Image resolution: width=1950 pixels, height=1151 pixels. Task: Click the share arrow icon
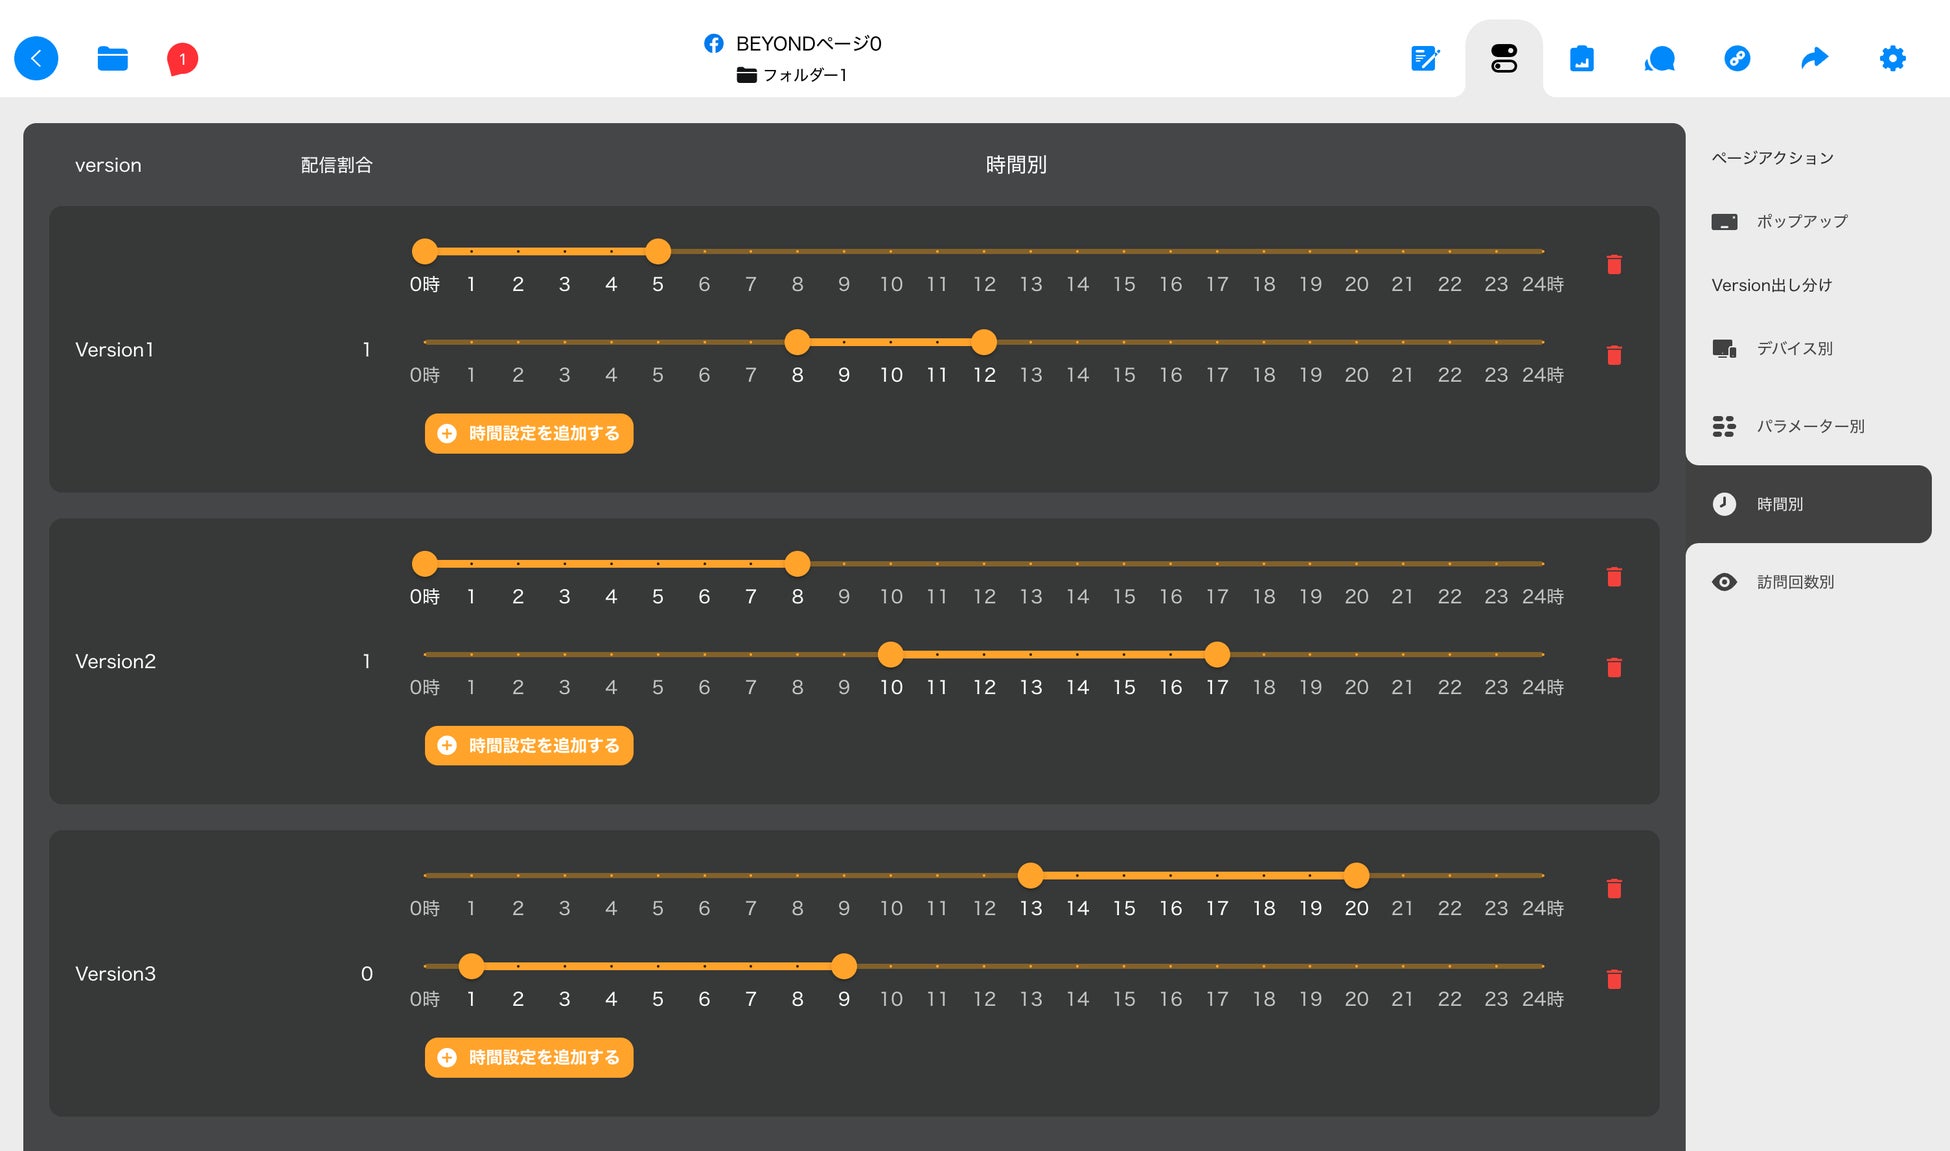(1814, 58)
